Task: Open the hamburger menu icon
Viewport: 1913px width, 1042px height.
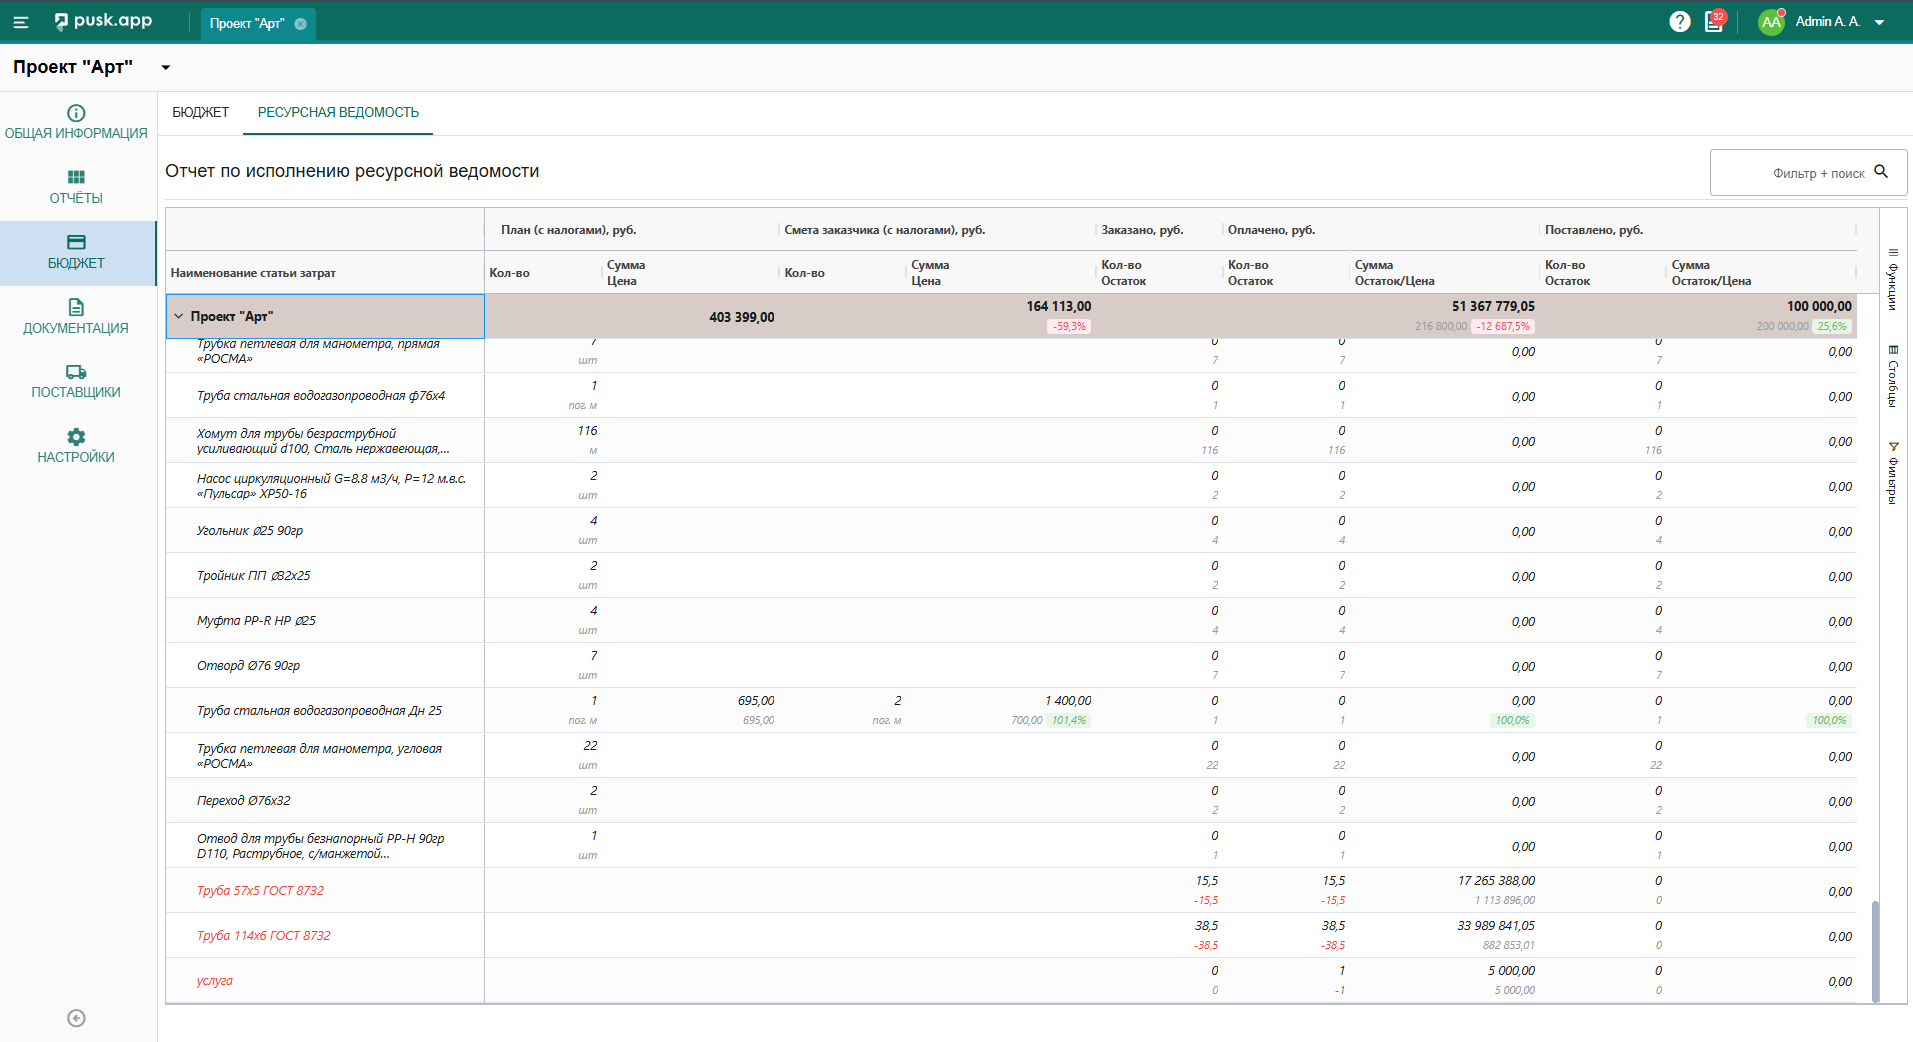Action: point(21,22)
